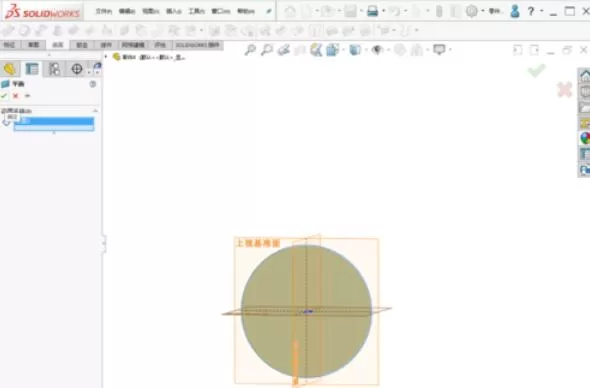The image size is (590, 388).
Task: Open Hide/Show Items glasses icon
Action: (x=377, y=50)
